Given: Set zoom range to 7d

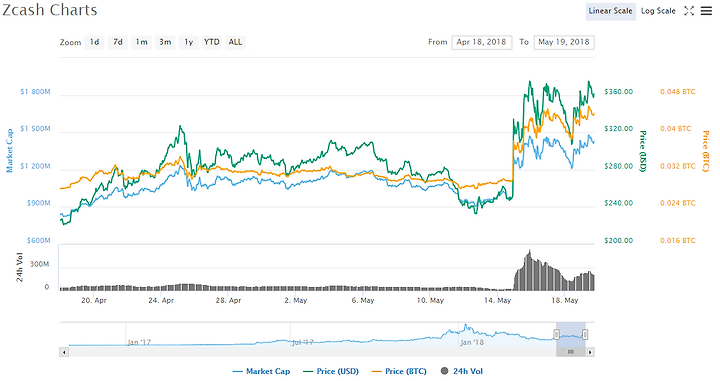Looking at the screenshot, I should 118,42.
